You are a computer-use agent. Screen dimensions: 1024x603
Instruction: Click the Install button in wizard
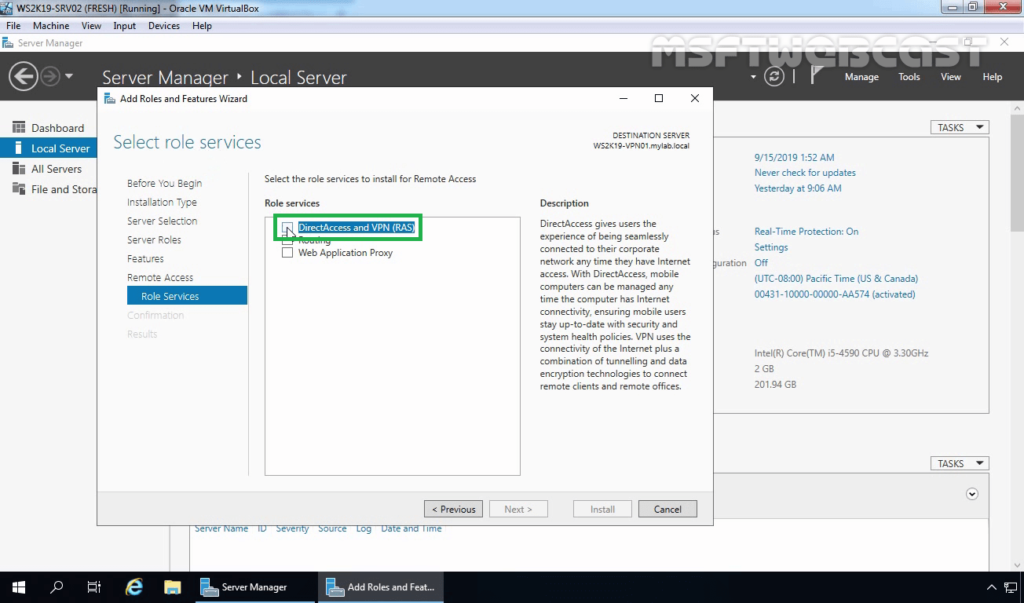tap(602, 509)
